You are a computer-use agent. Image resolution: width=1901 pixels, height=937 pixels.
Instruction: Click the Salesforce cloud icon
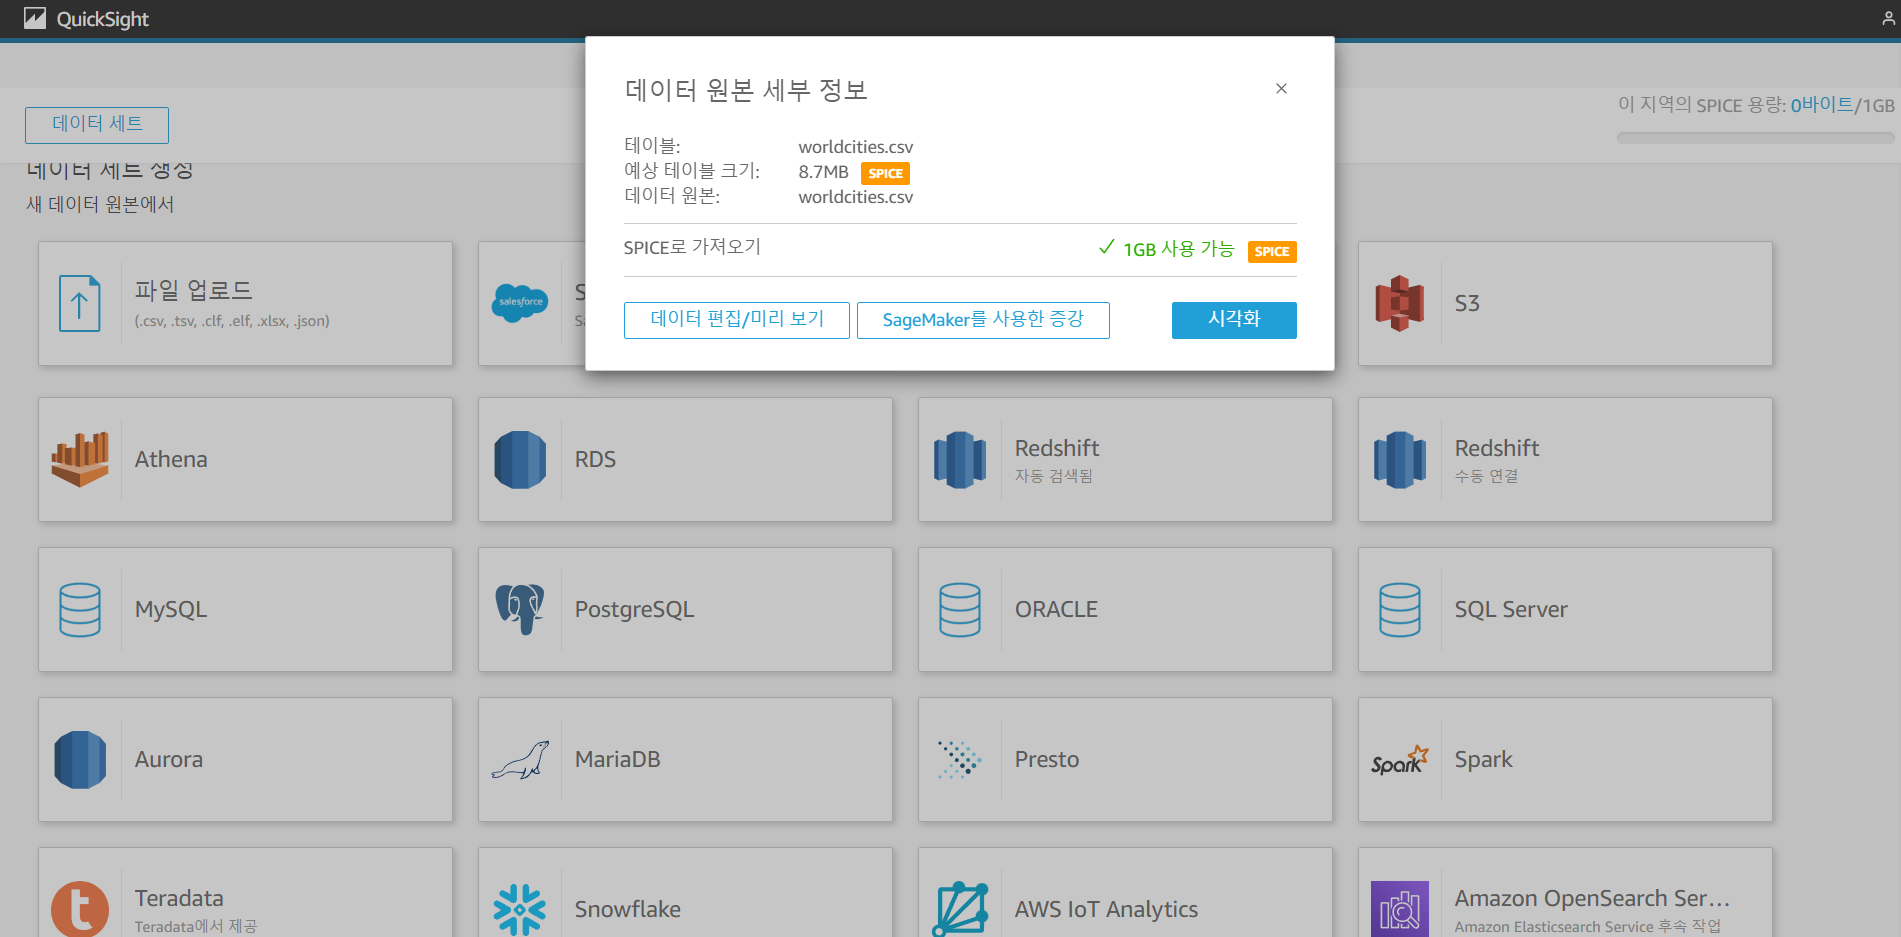pyautogui.click(x=520, y=302)
